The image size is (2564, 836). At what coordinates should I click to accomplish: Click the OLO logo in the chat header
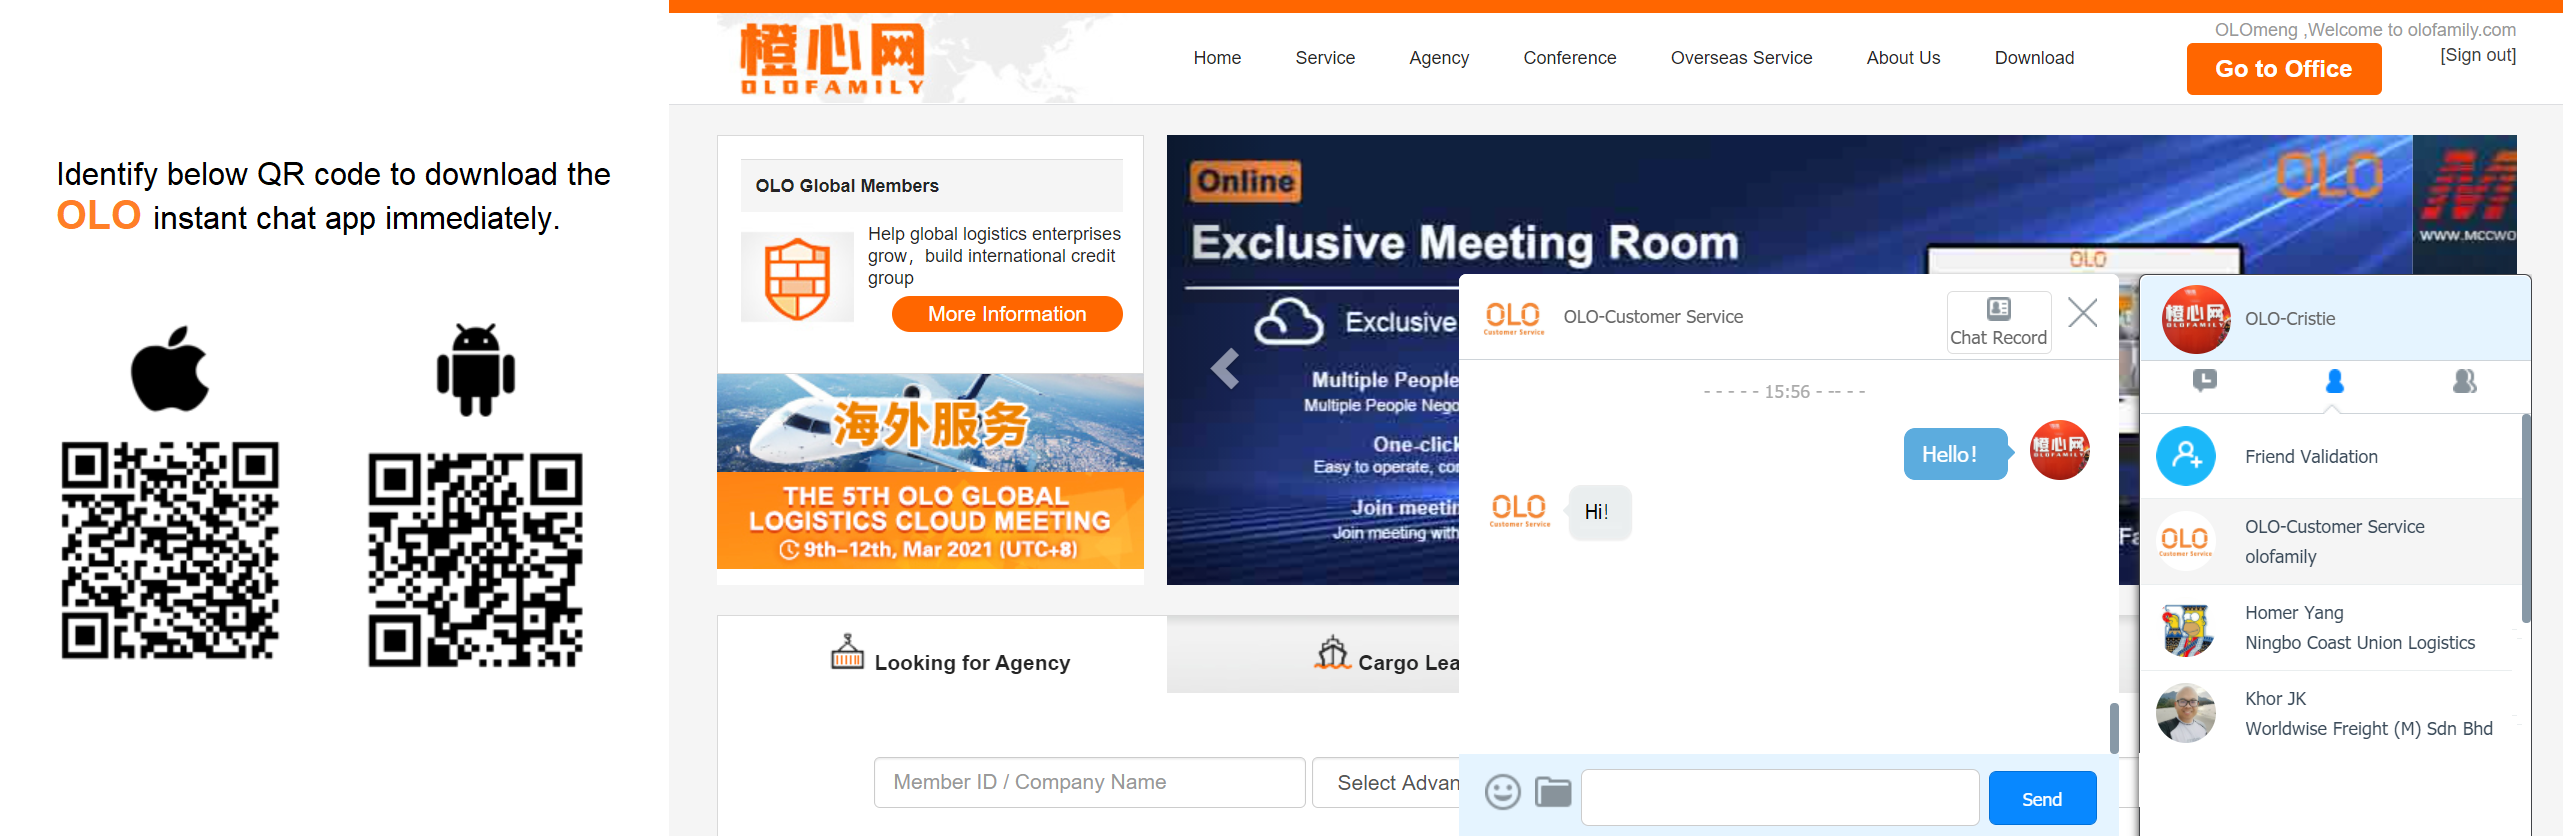[1513, 317]
